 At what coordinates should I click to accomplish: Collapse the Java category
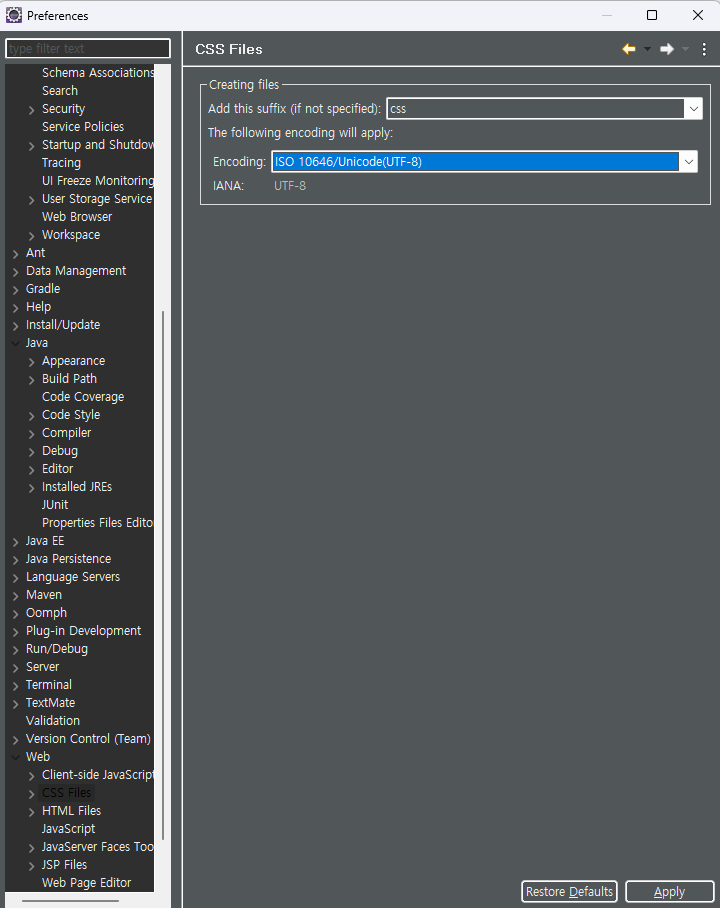16,343
